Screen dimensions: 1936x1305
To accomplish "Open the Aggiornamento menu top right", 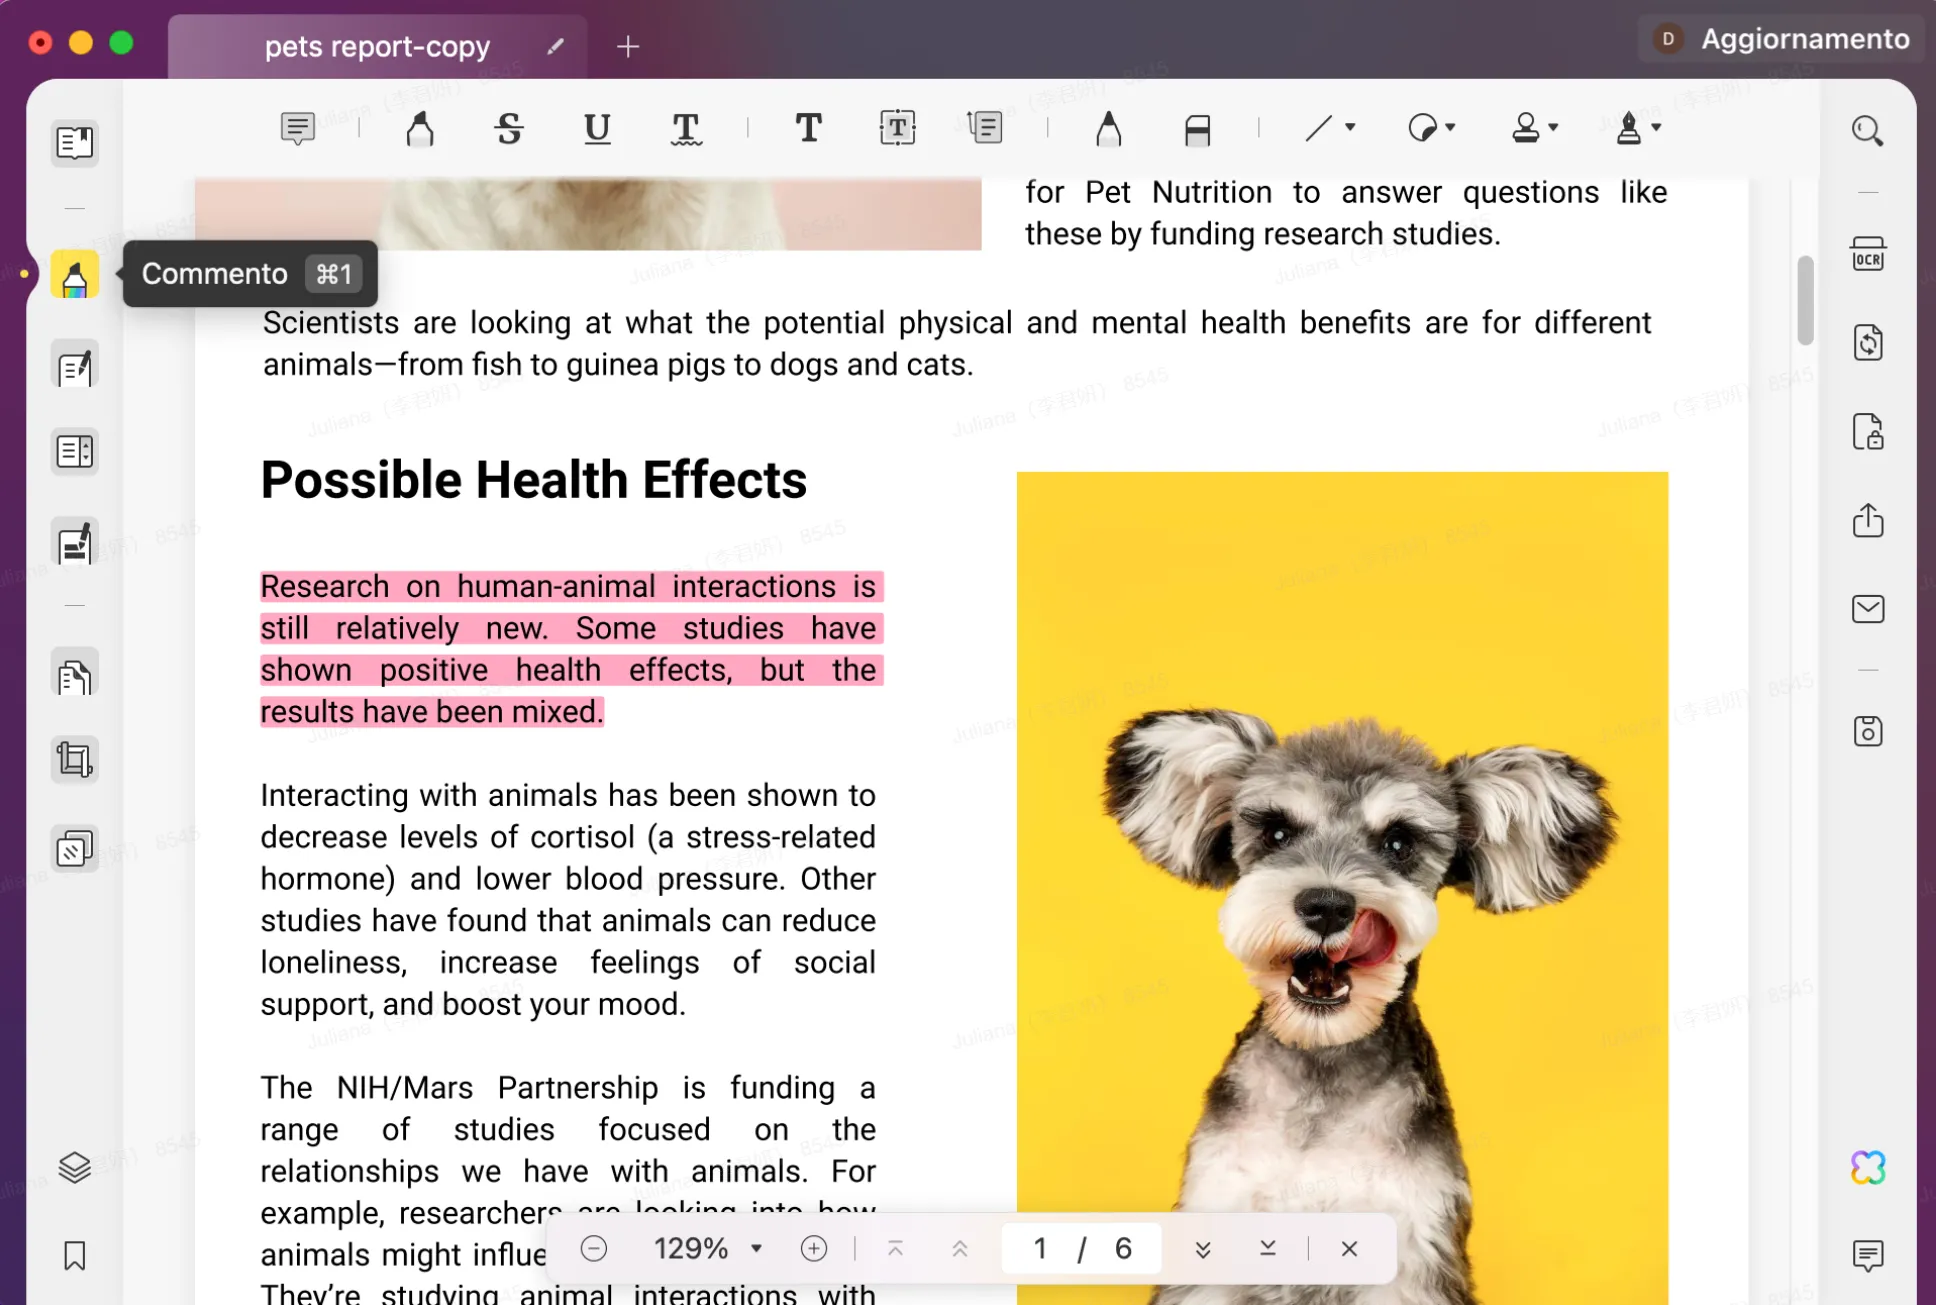I will 1777,38.
